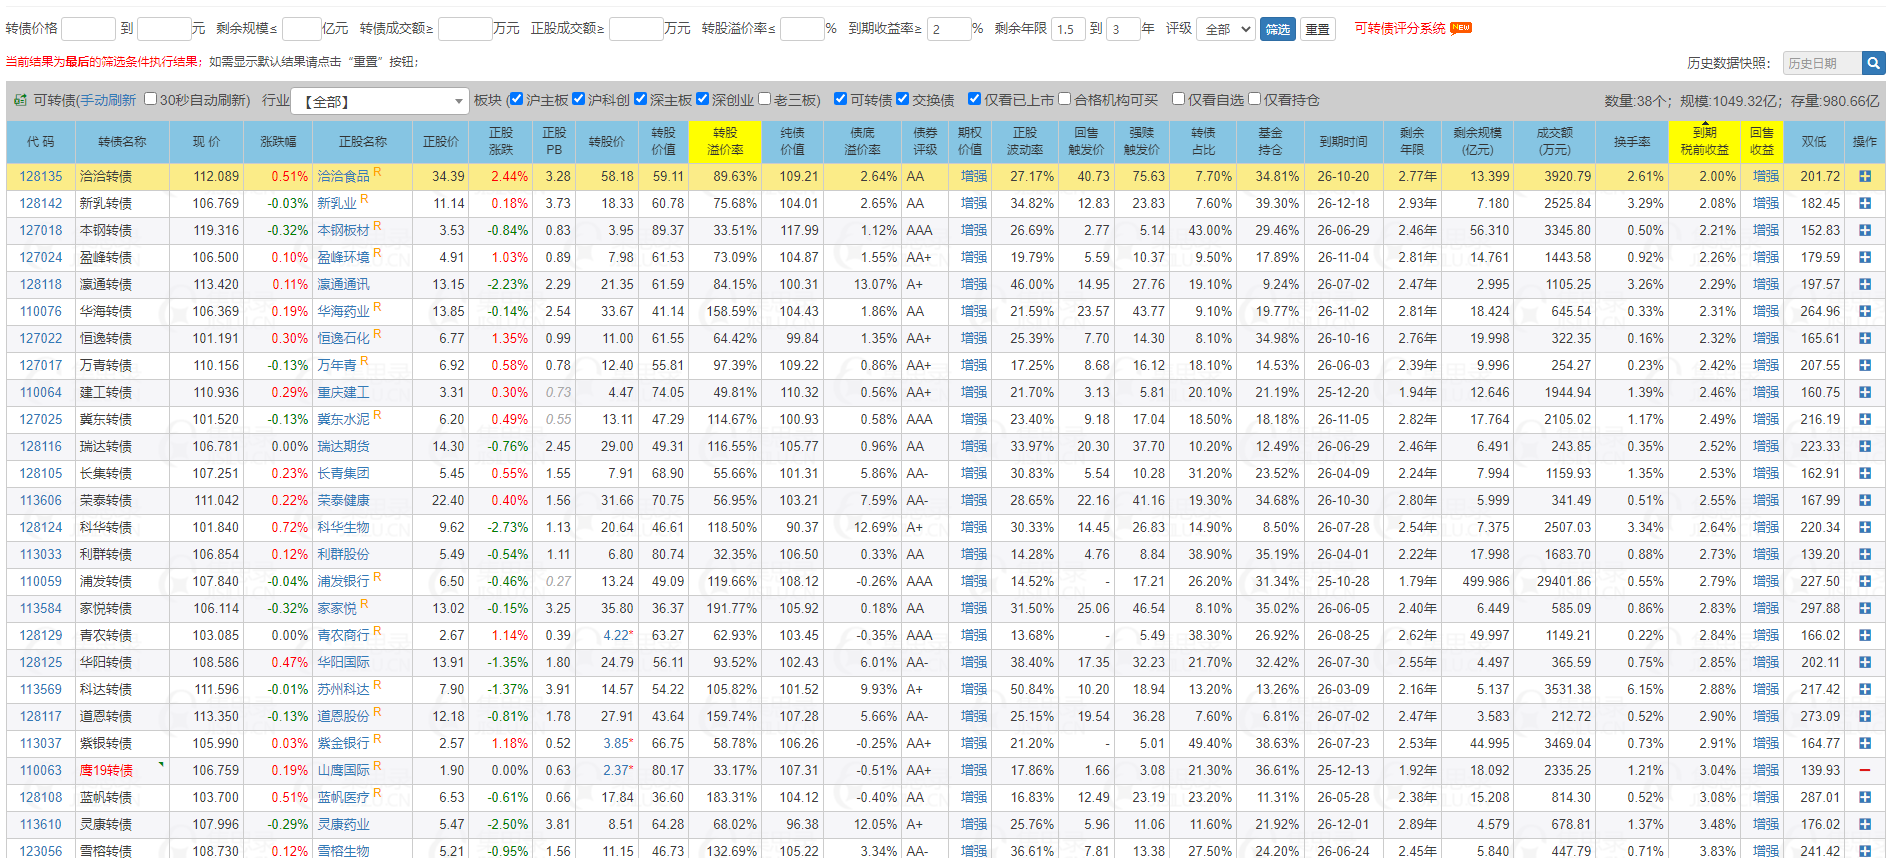Add 新乳转债 row using plus icon
1891x858 pixels.
pyautogui.click(x=1864, y=203)
